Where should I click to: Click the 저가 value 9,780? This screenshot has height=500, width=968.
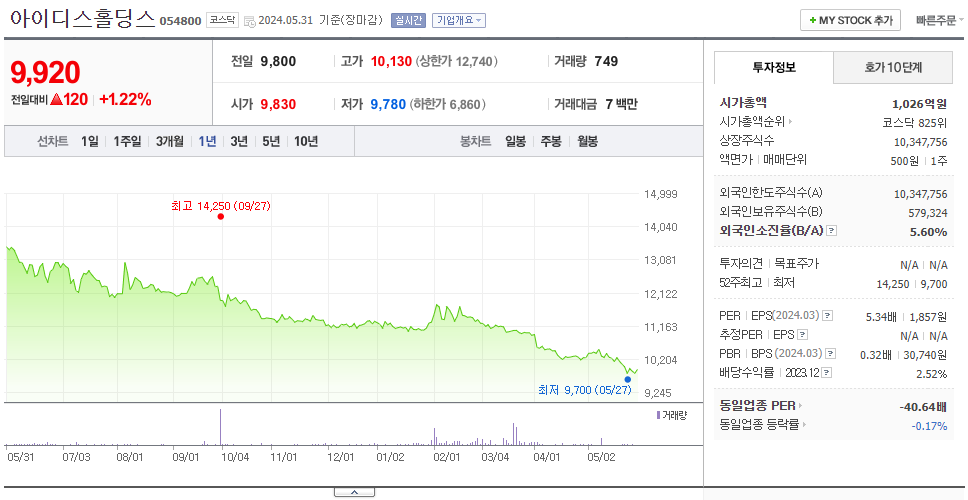[388, 104]
